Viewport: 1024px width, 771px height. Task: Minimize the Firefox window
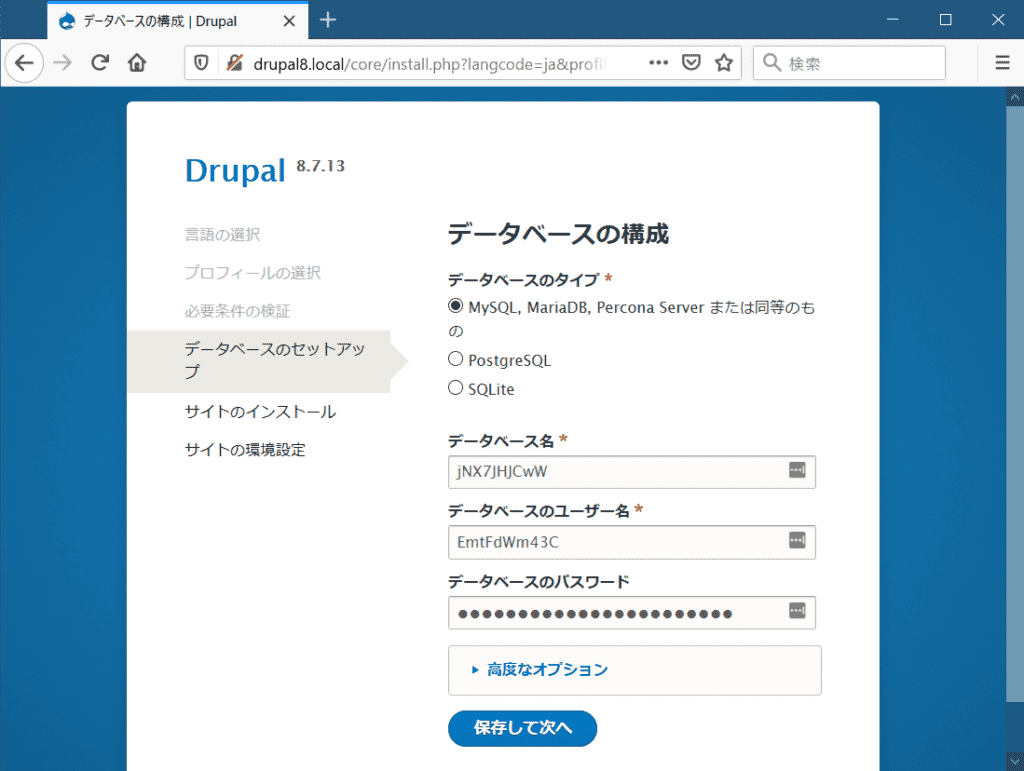[x=893, y=20]
